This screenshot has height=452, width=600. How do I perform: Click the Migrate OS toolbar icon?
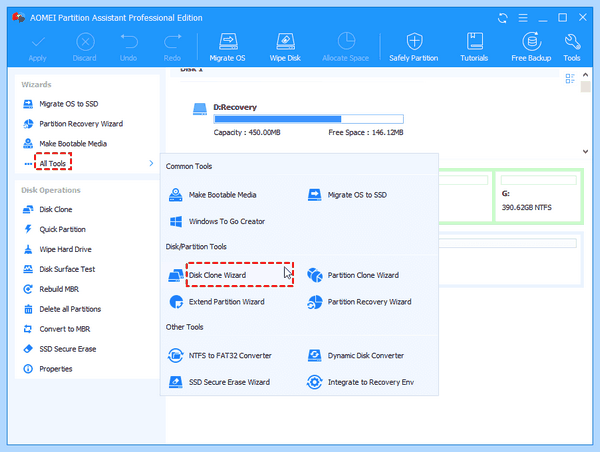228,42
